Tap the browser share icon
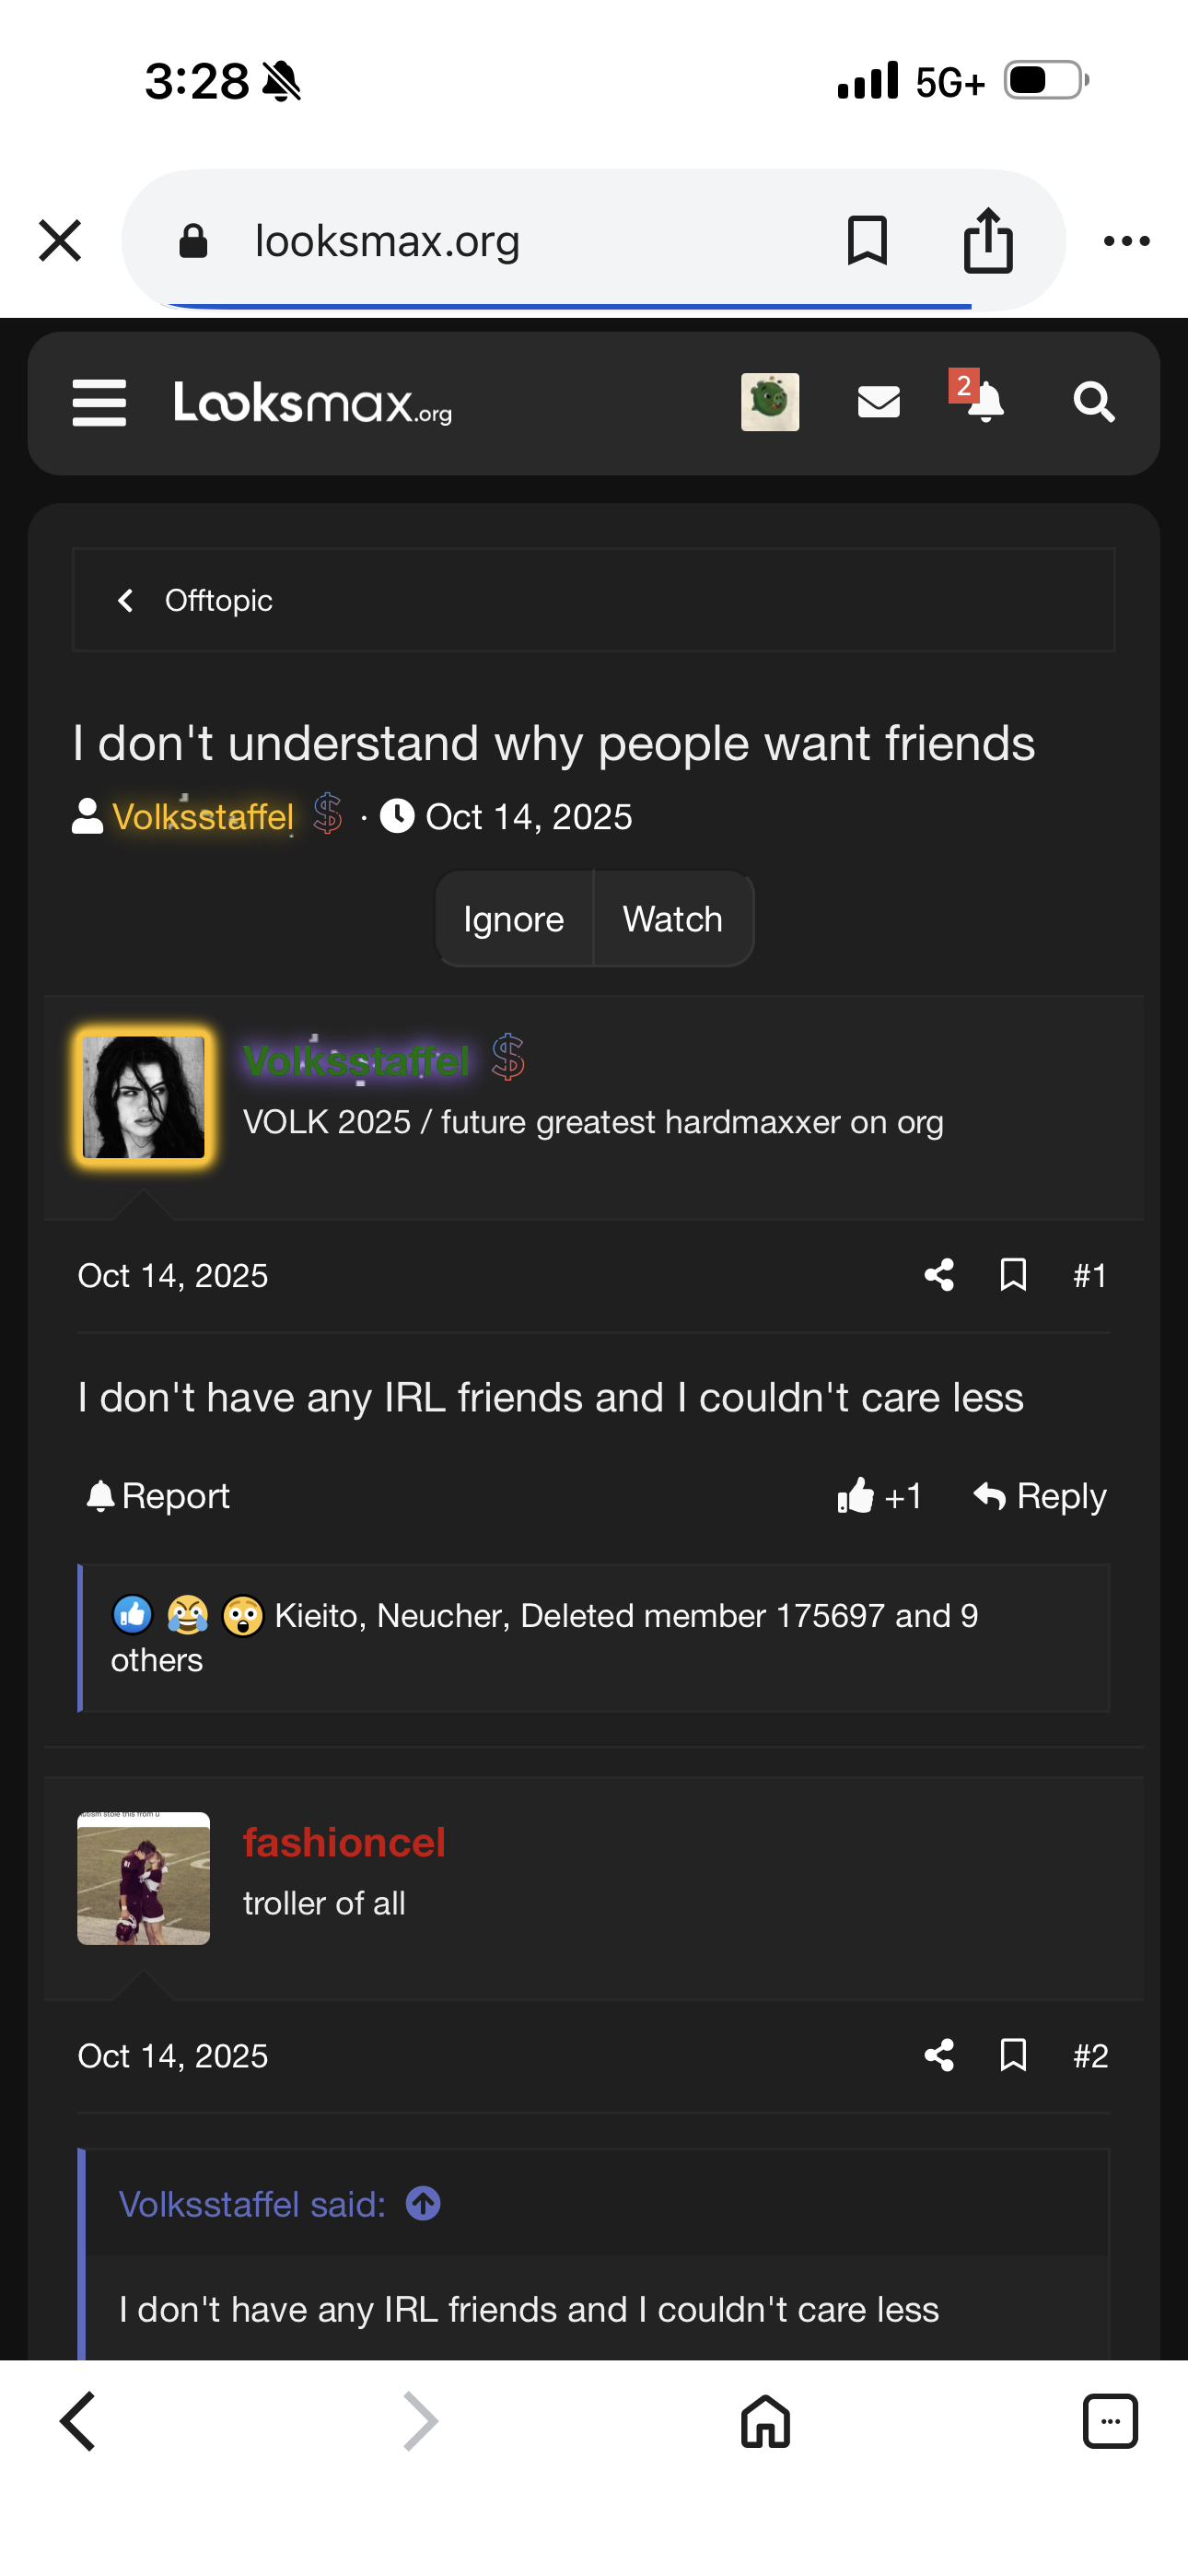Image resolution: width=1188 pixels, height=2576 pixels. tap(988, 240)
